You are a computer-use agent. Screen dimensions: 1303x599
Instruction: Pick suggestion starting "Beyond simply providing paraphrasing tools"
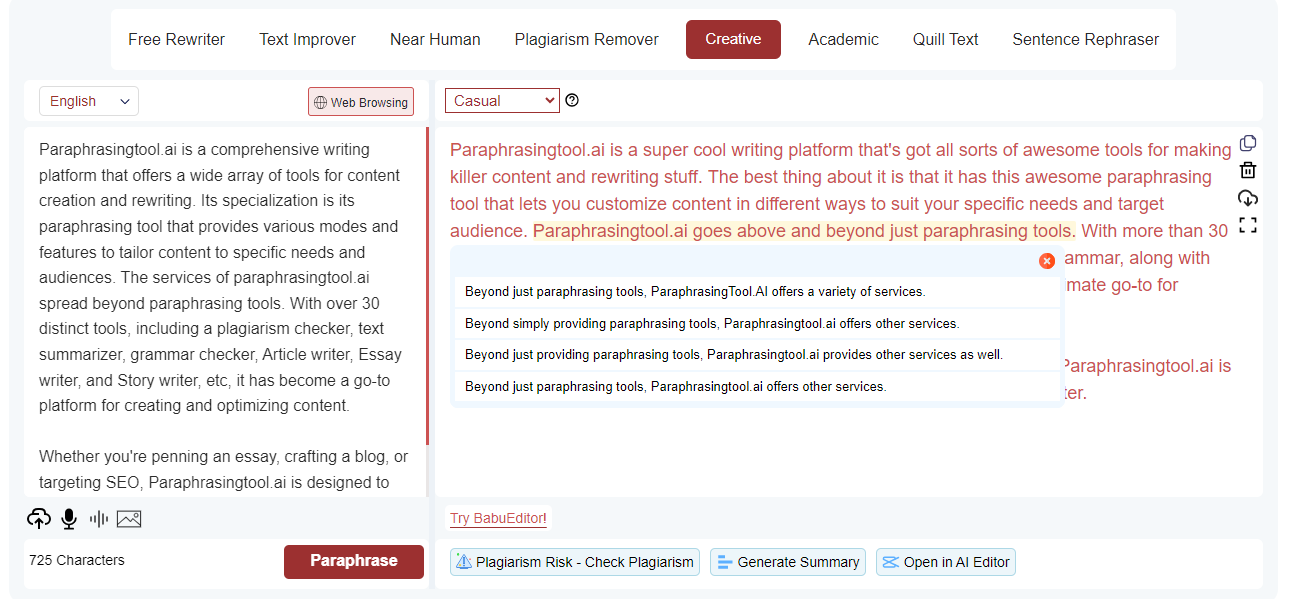tap(757, 324)
